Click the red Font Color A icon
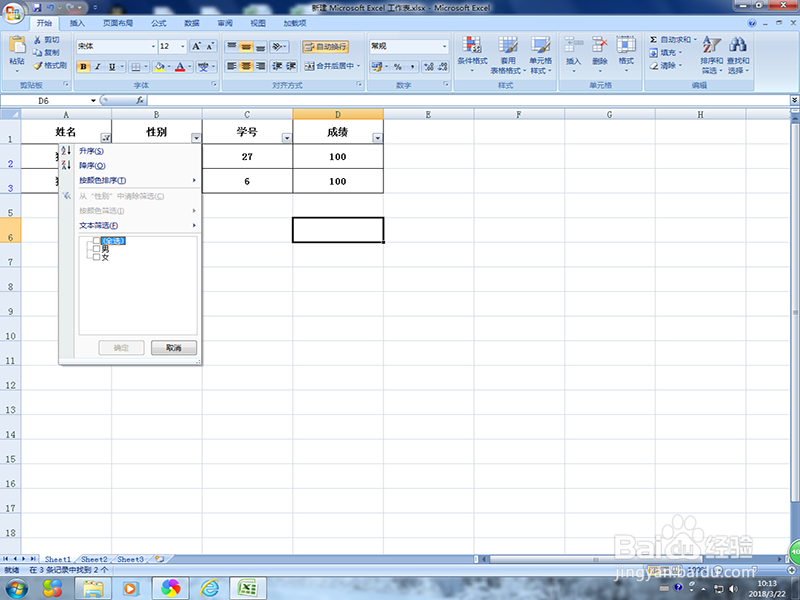This screenshot has height=600, width=800. coord(180,66)
